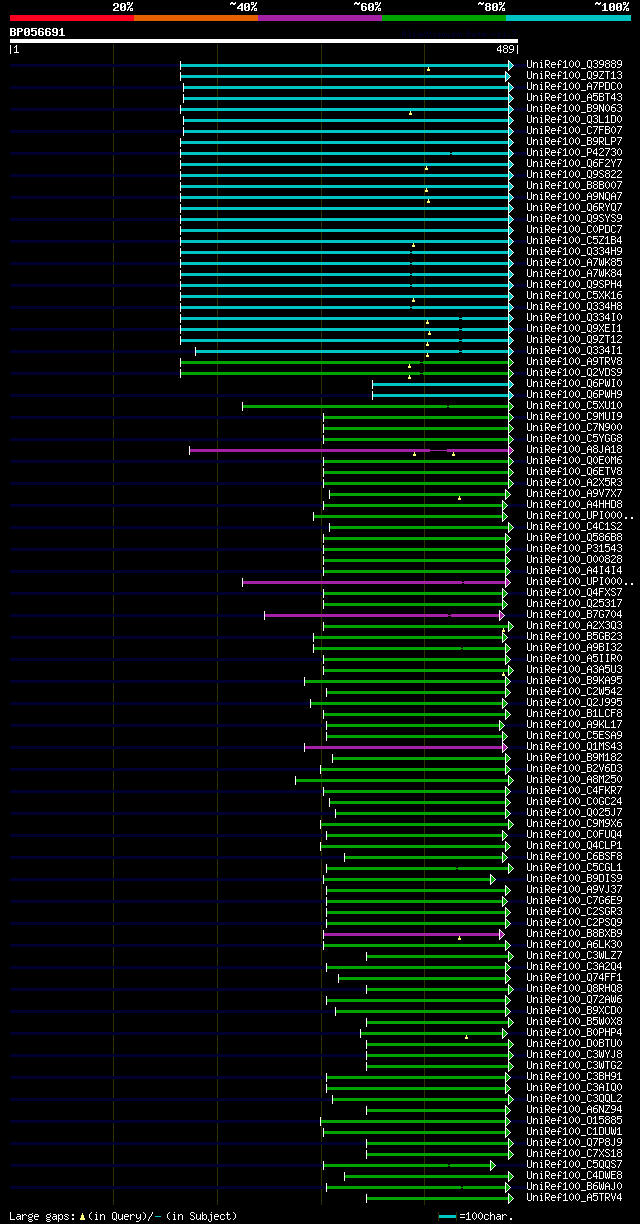
Task: Click the Large gaps legend text
Action: point(123,1216)
